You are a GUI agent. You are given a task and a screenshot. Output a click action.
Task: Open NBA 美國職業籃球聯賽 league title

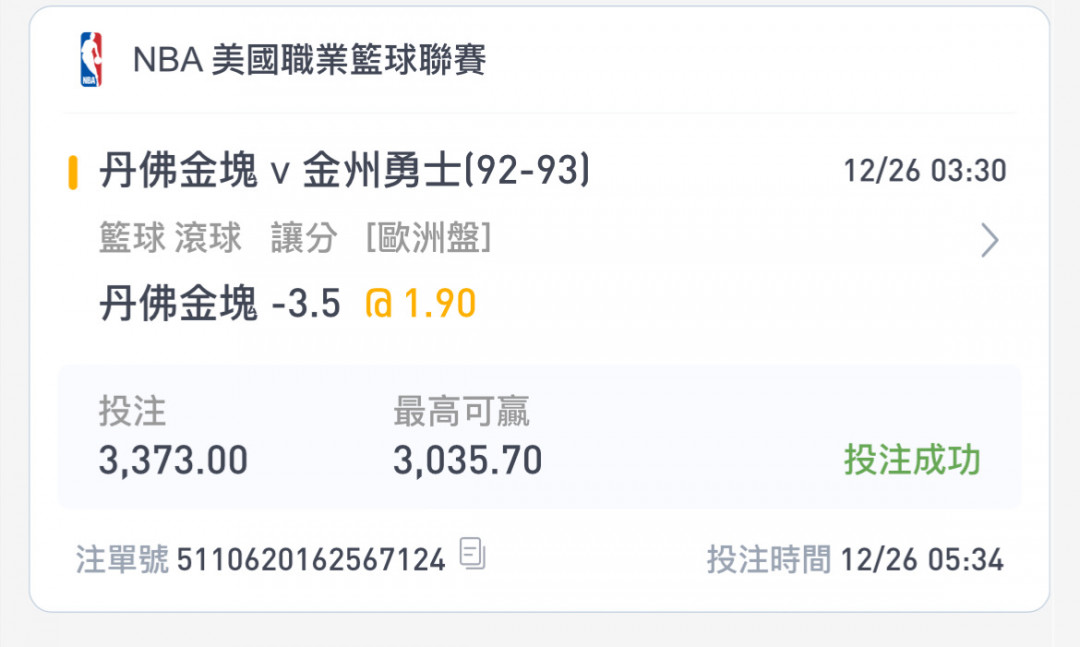(309, 59)
